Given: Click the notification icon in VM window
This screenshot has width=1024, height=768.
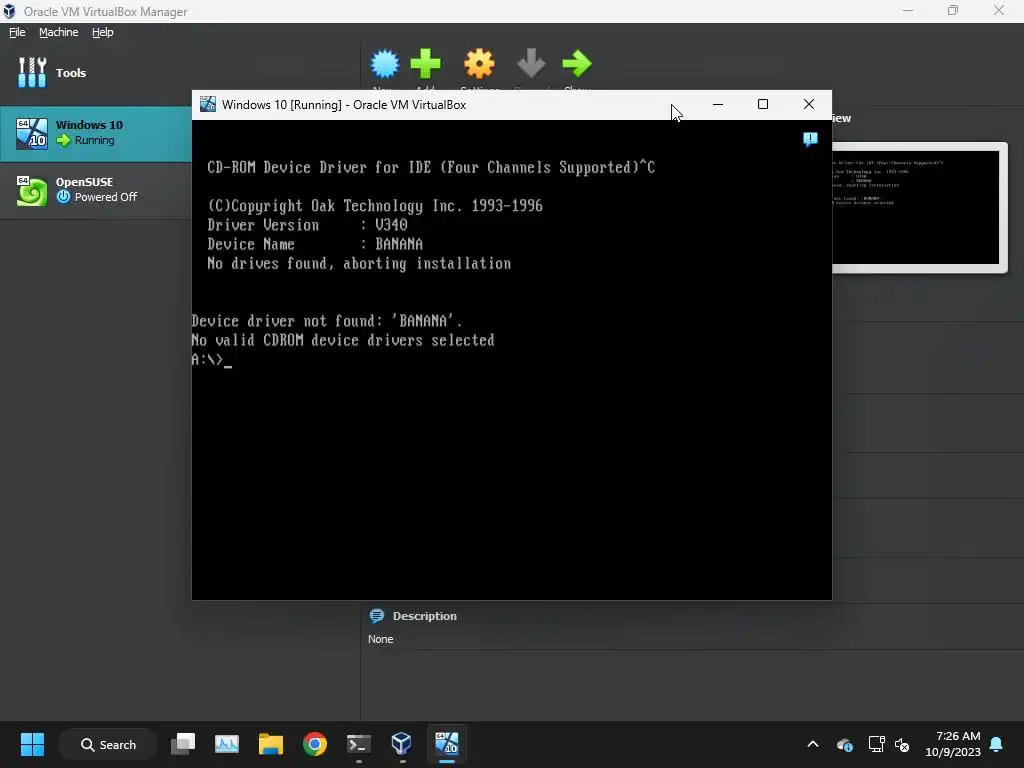Looking at the screenshot, I should [x=810, y=139].
